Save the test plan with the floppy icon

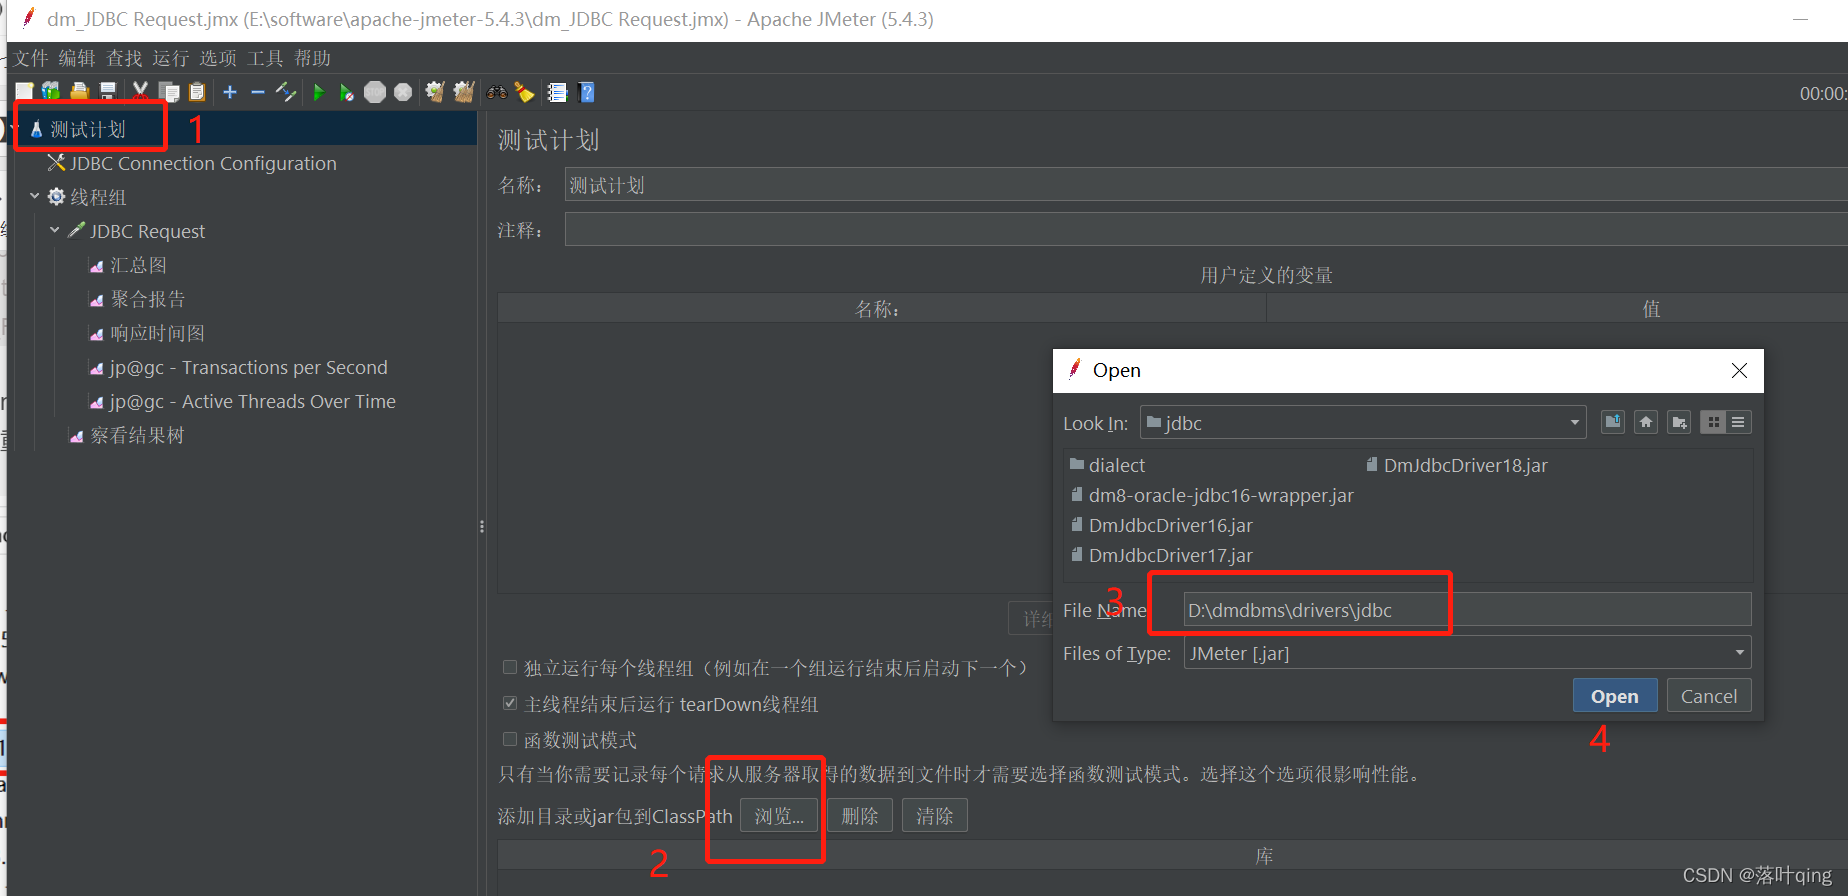point(108,92)
